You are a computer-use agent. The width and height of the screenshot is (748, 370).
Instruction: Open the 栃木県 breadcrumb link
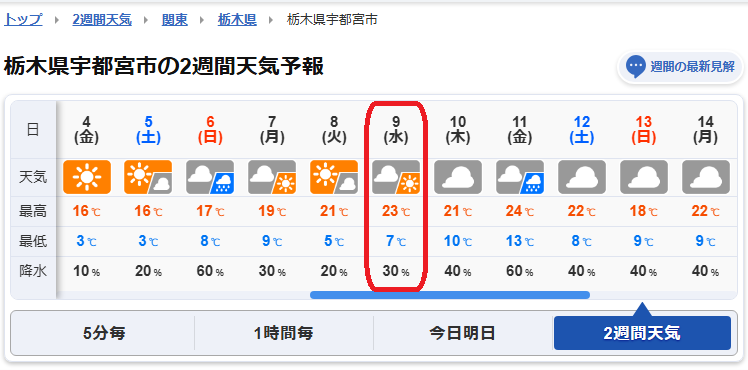pyautogui.click(x=237, y=20)
